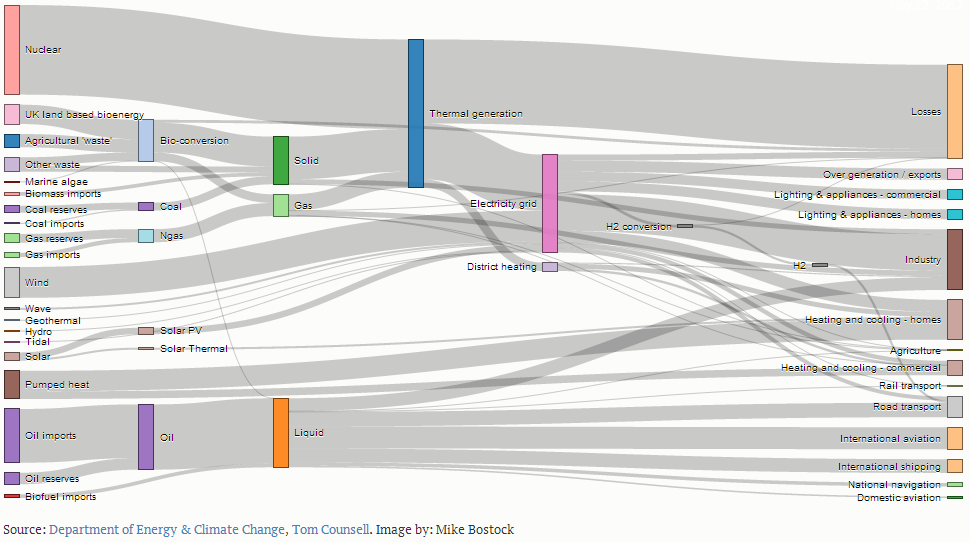Image resolution: width=970 pixels, height=542 pixels.
Task: Select the Biofuel imports label
Action: coord(61,496)
